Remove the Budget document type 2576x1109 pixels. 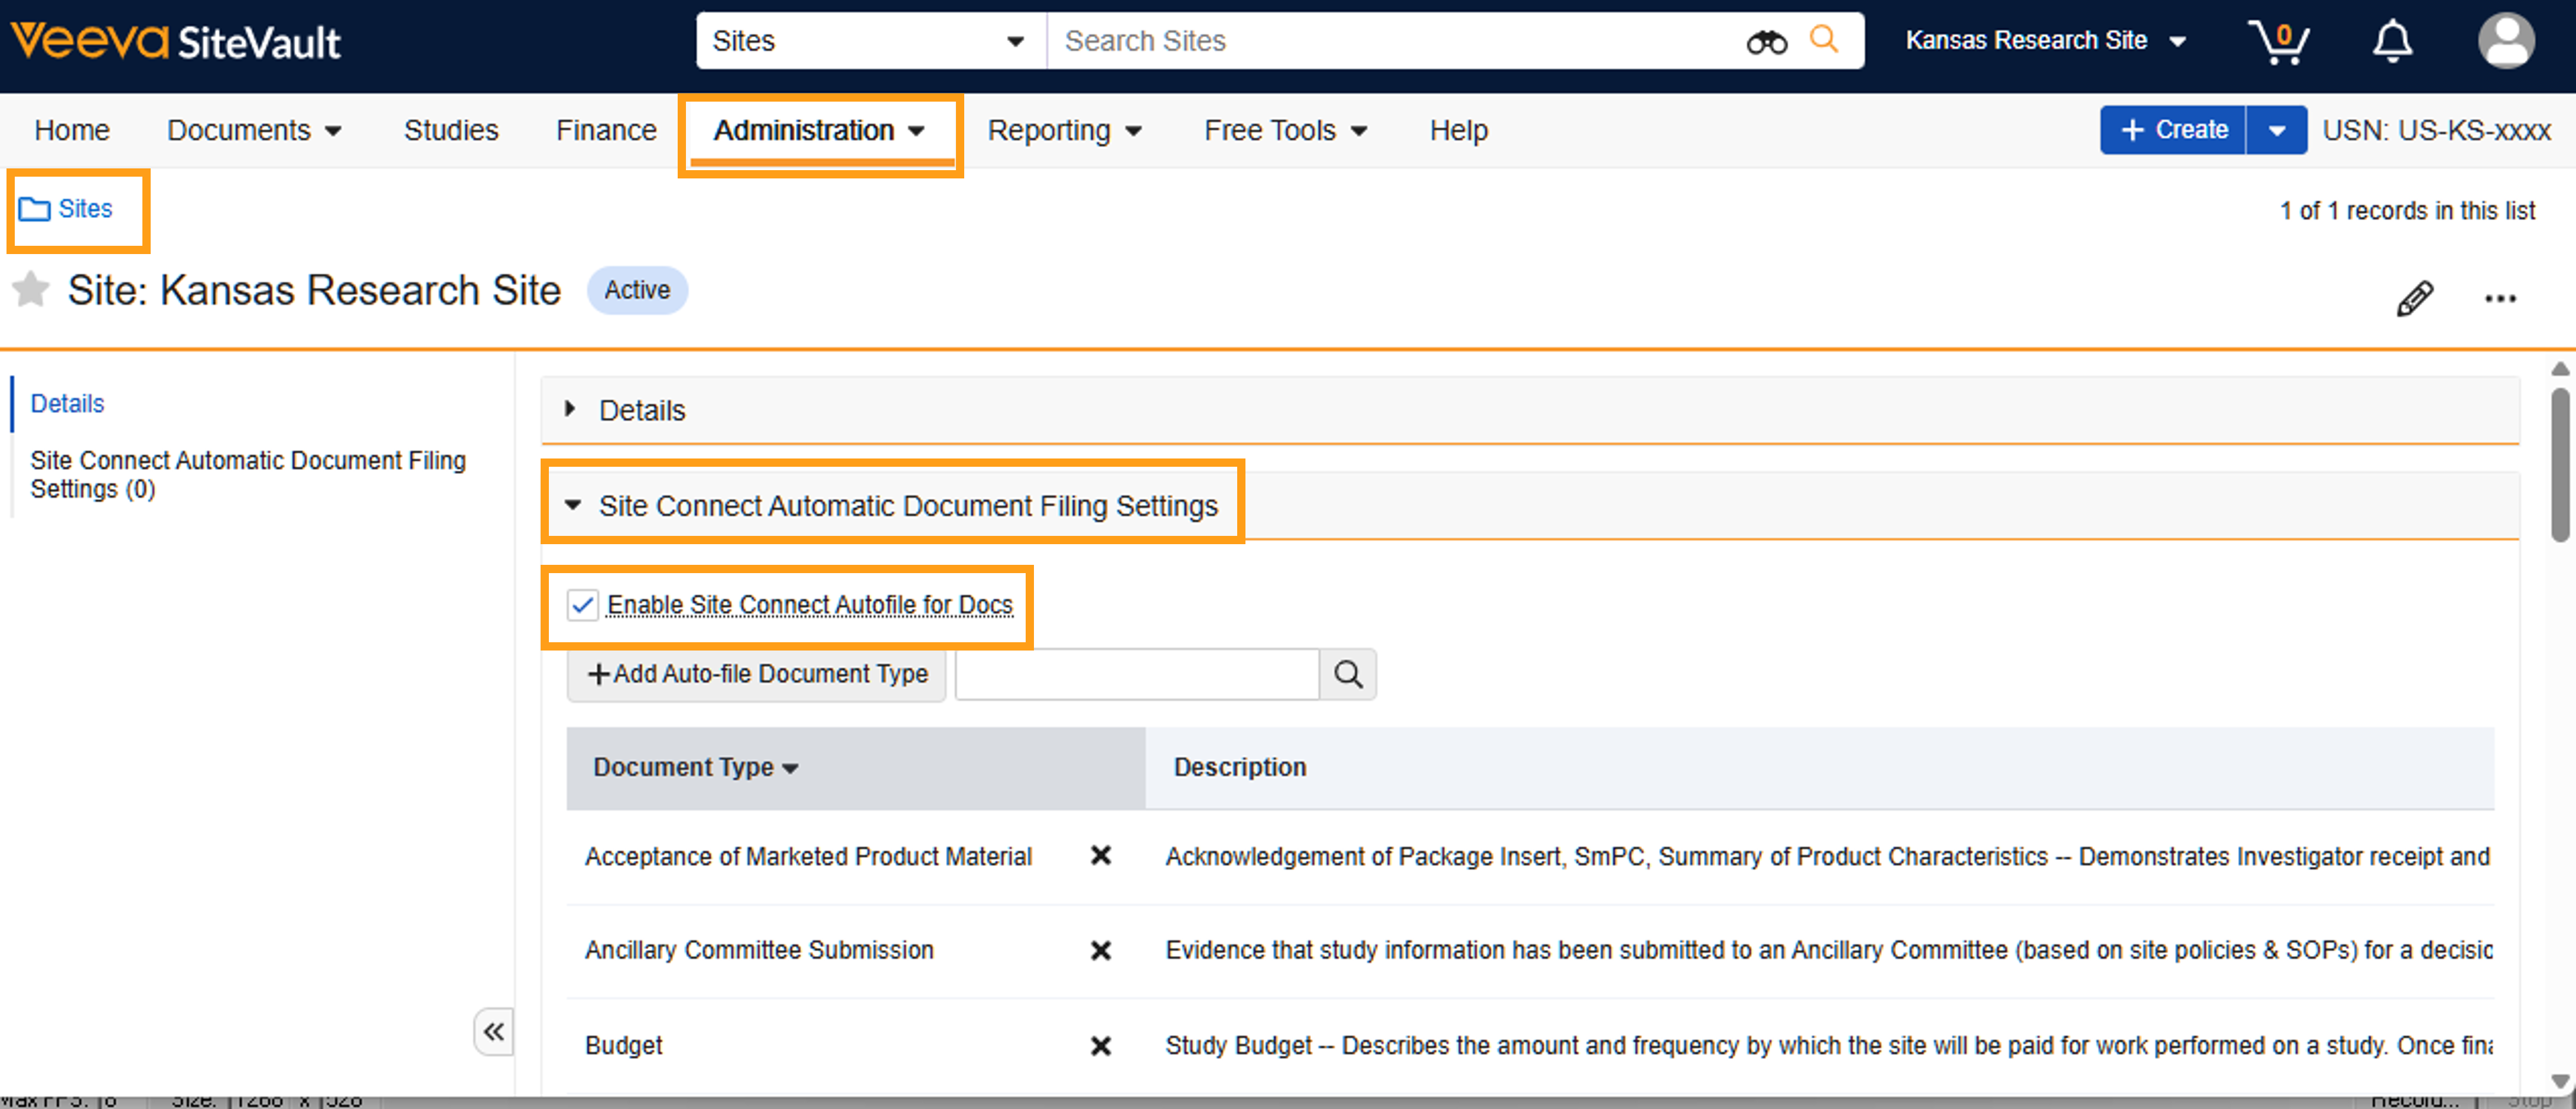click(x=1100, y=1046)
